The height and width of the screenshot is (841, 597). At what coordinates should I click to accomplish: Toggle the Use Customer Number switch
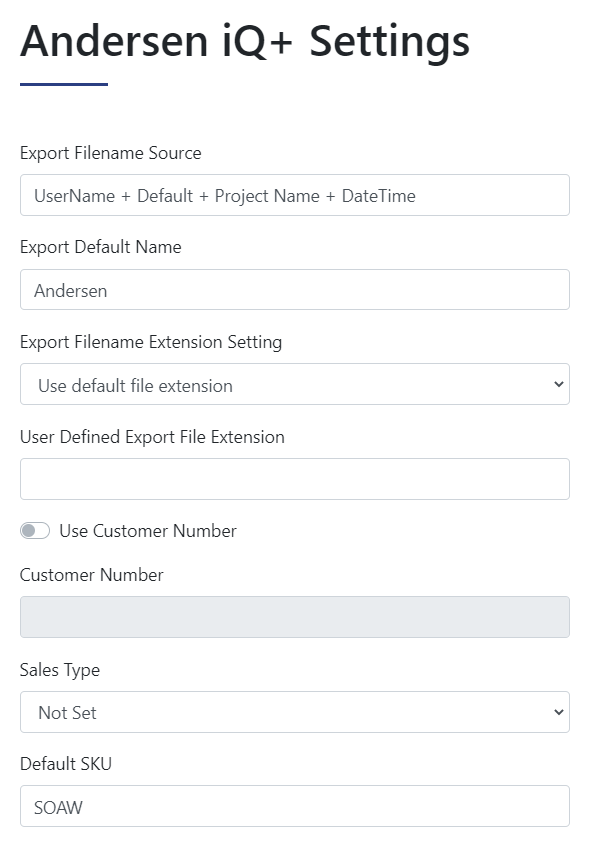35,530
